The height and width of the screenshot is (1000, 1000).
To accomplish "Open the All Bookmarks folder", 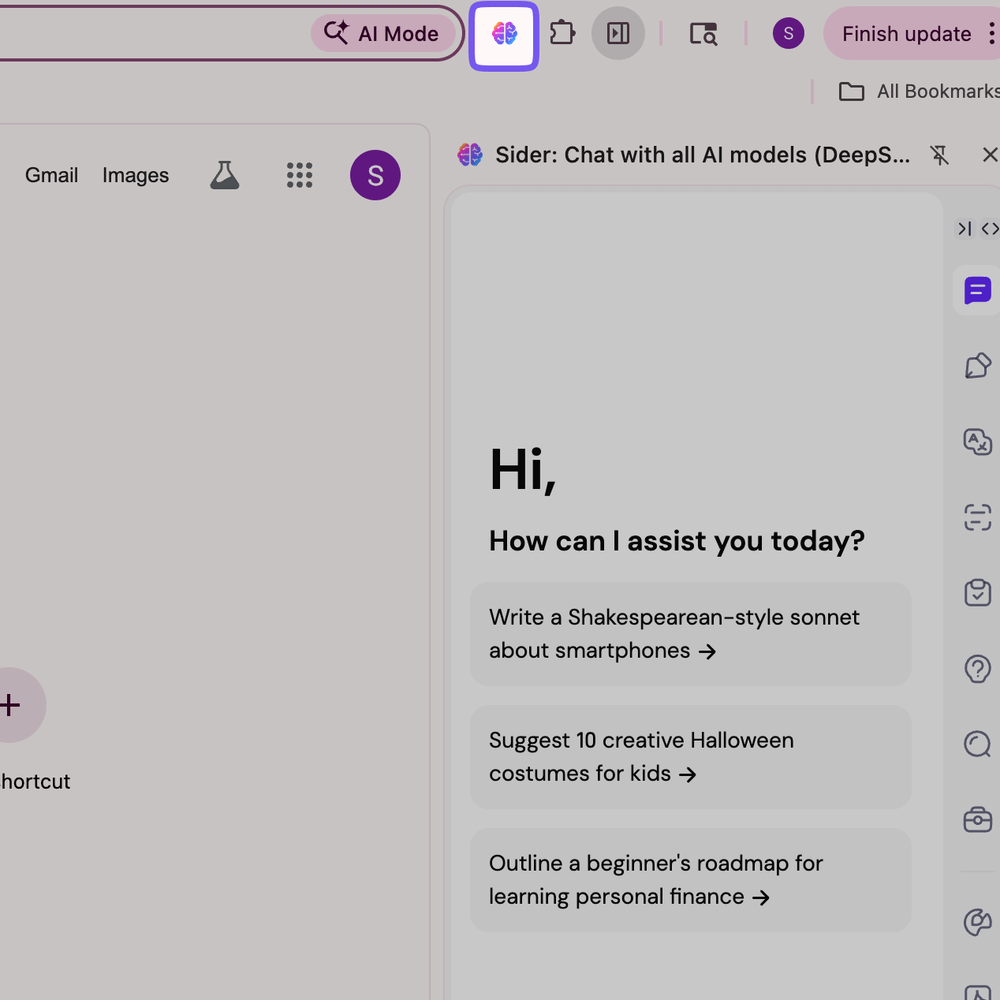I will click(920, 91).
